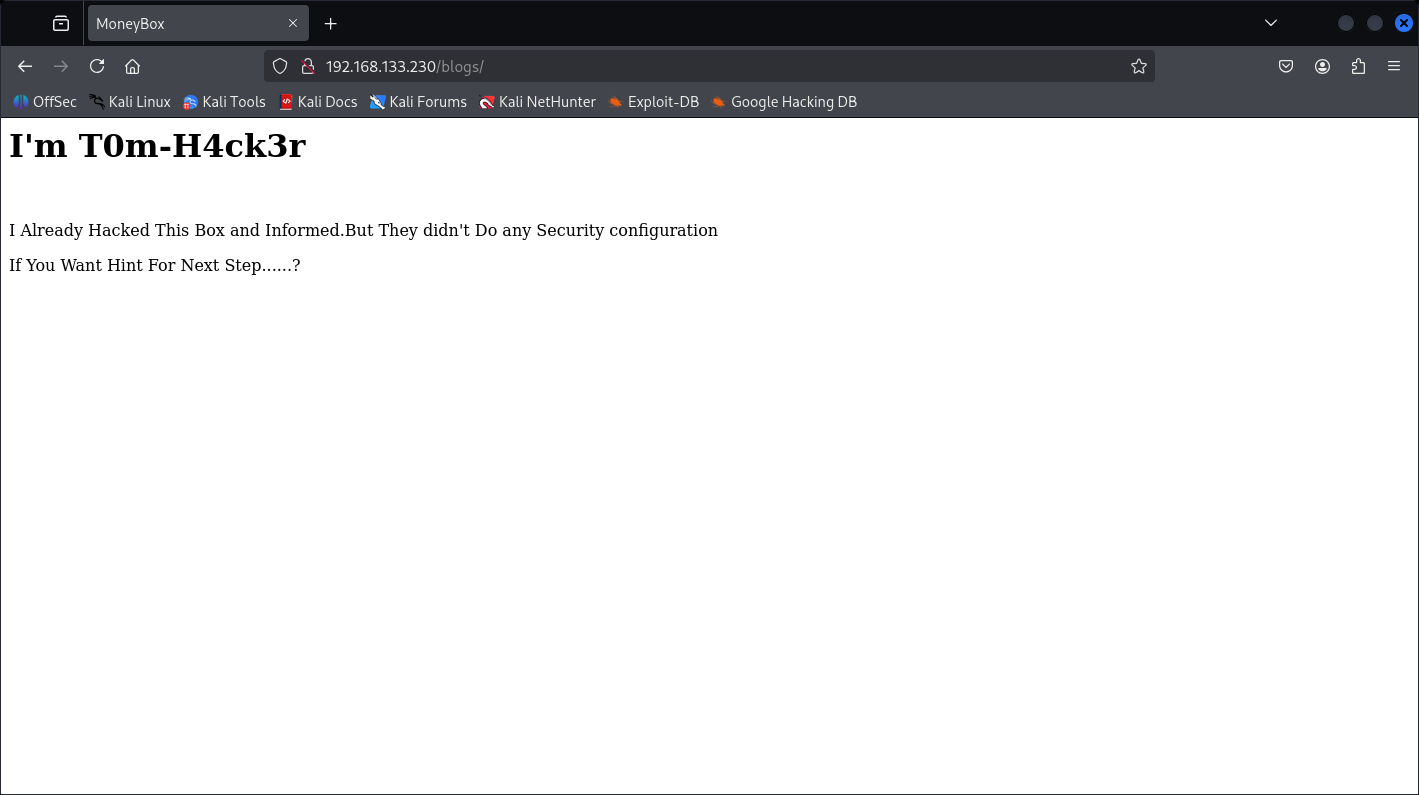Show tracking protection shield info
The width and height of the screenshot is (1419, 795).
(x=280, y=66)
